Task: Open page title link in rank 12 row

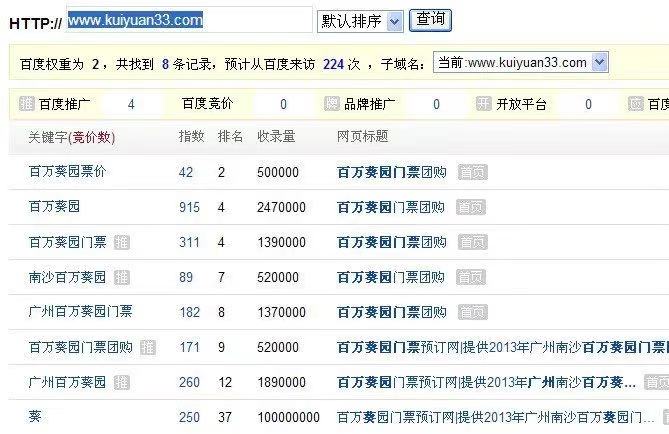Action: pyautogui.click(x=486, y=382)
